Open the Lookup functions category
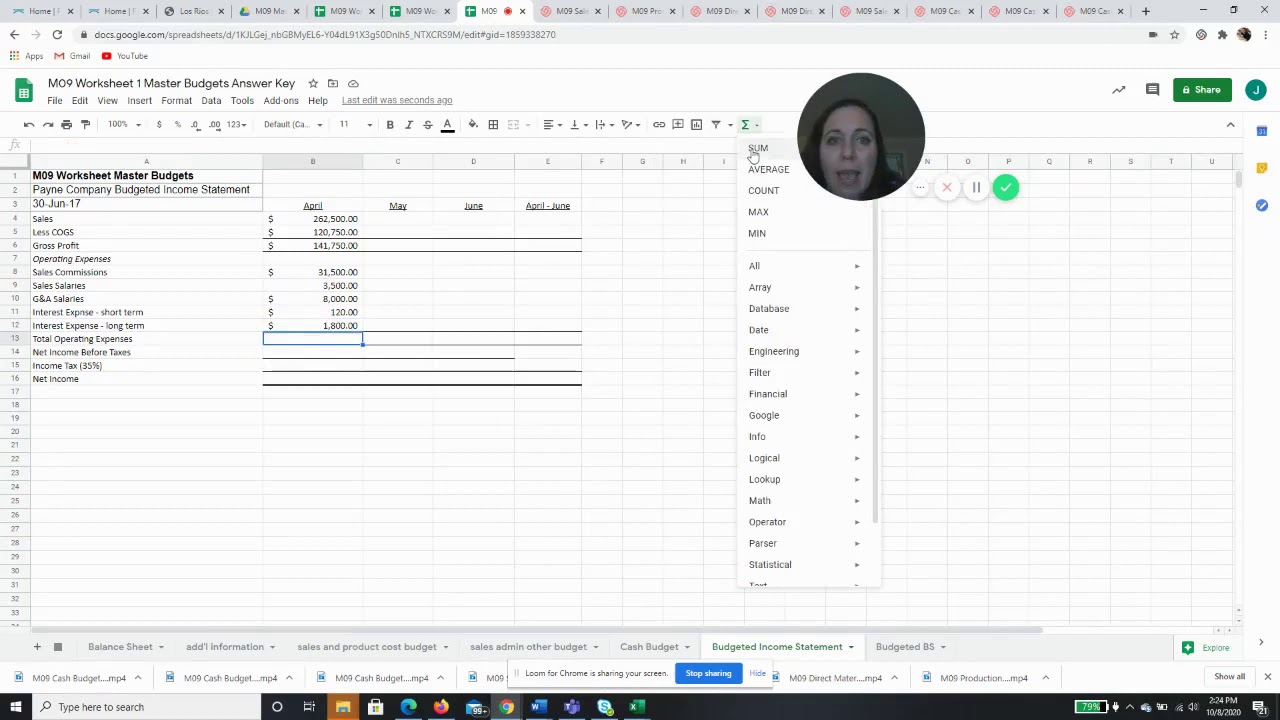 coord(804,479)
